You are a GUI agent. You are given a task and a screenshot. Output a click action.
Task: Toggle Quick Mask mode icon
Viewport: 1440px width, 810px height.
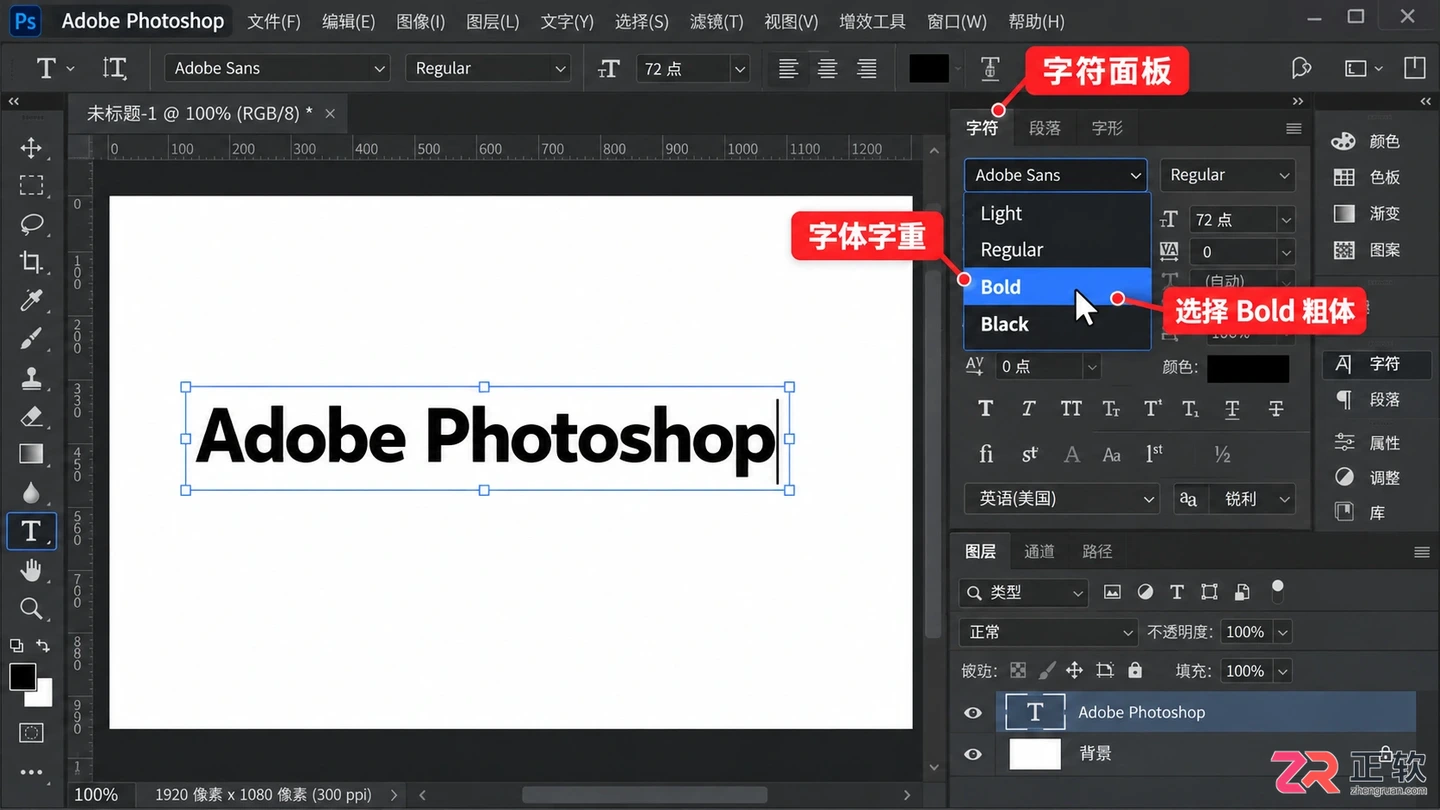(31, 733)
